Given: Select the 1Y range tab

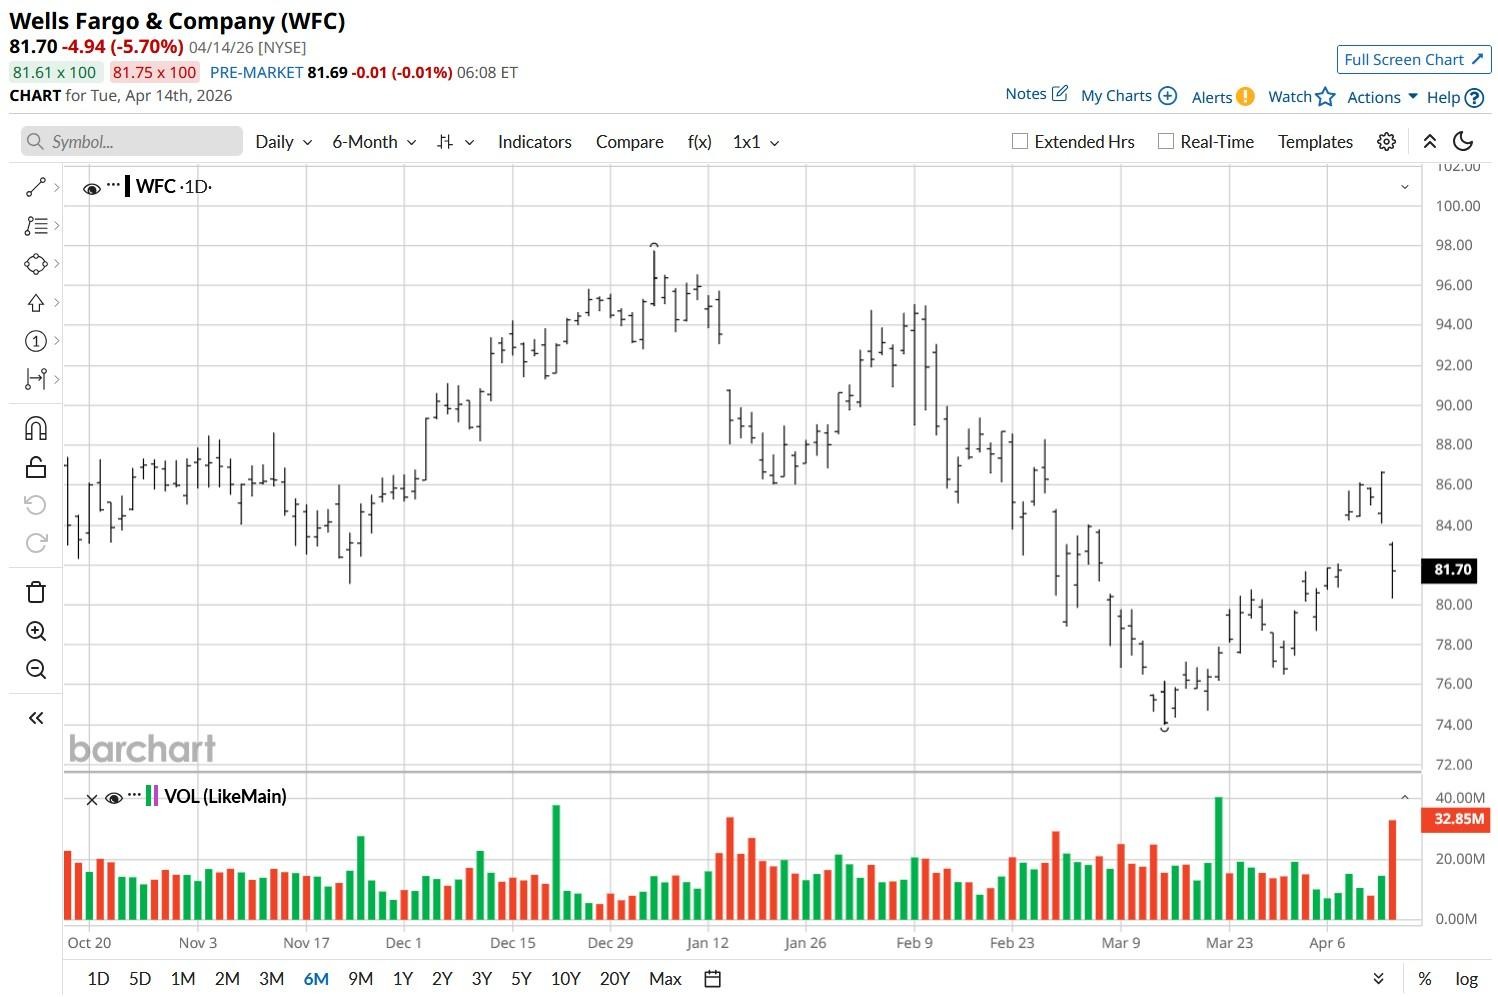Looking at the screenshot, I should point(402,979).
